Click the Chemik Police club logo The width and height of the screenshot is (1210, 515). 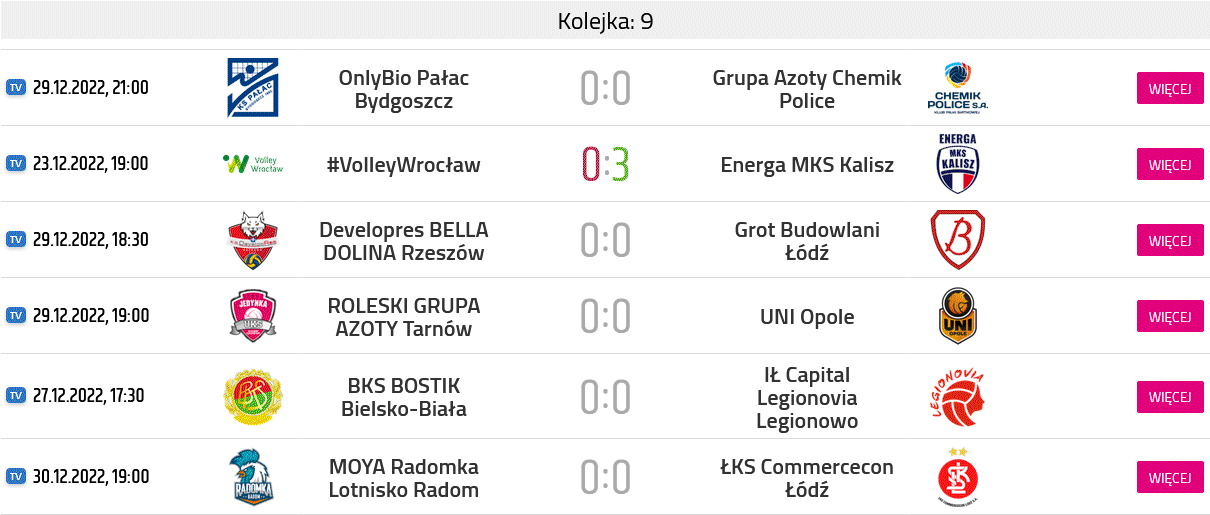pyautogui.click(x=957, y=88)
